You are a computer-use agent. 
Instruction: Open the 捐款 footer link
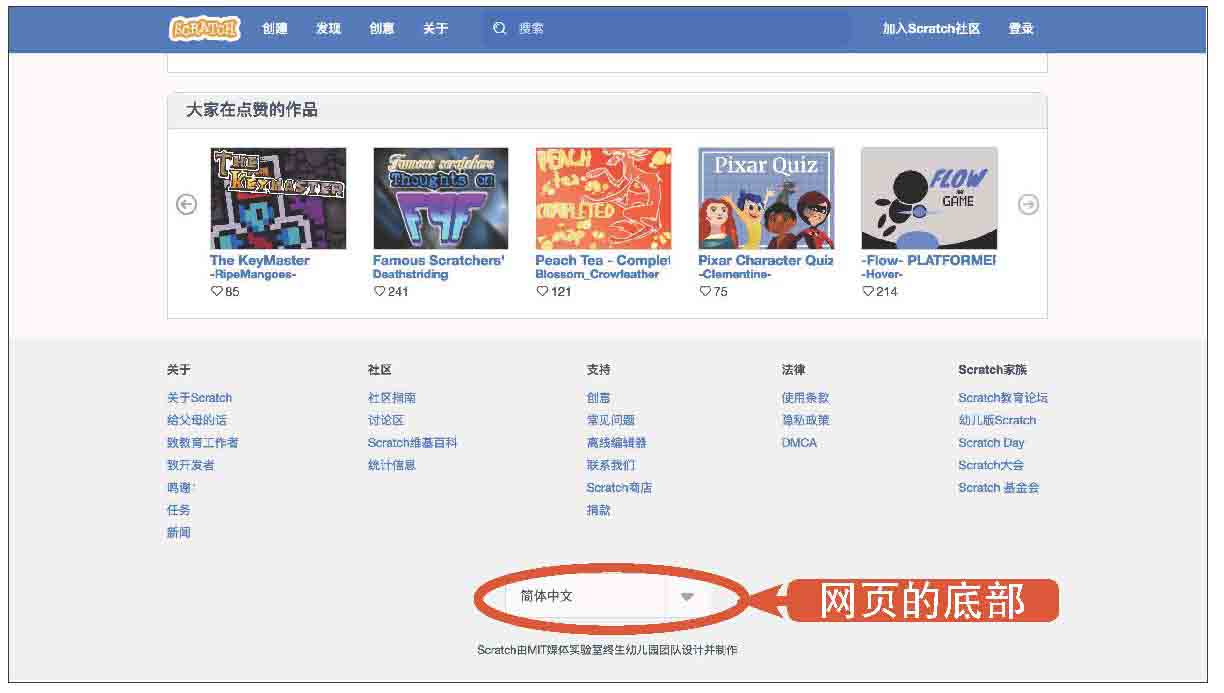pos(598,510)
